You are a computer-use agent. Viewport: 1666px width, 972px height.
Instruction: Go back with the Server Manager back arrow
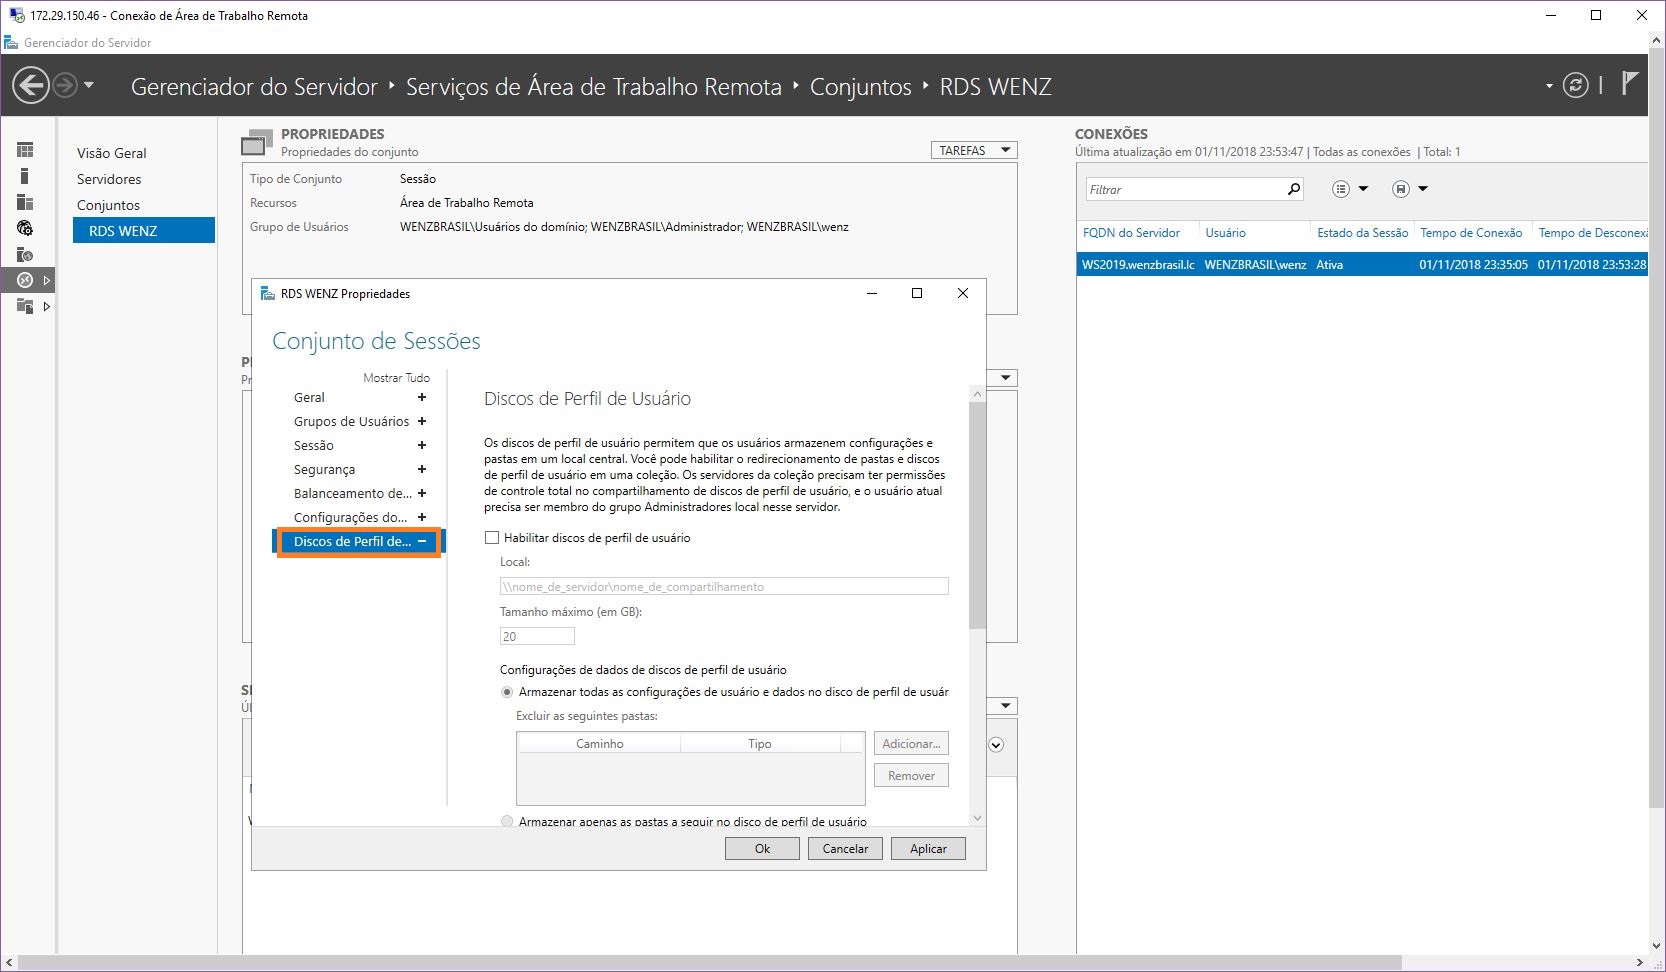pyautogui.click(x=31, y=85)
